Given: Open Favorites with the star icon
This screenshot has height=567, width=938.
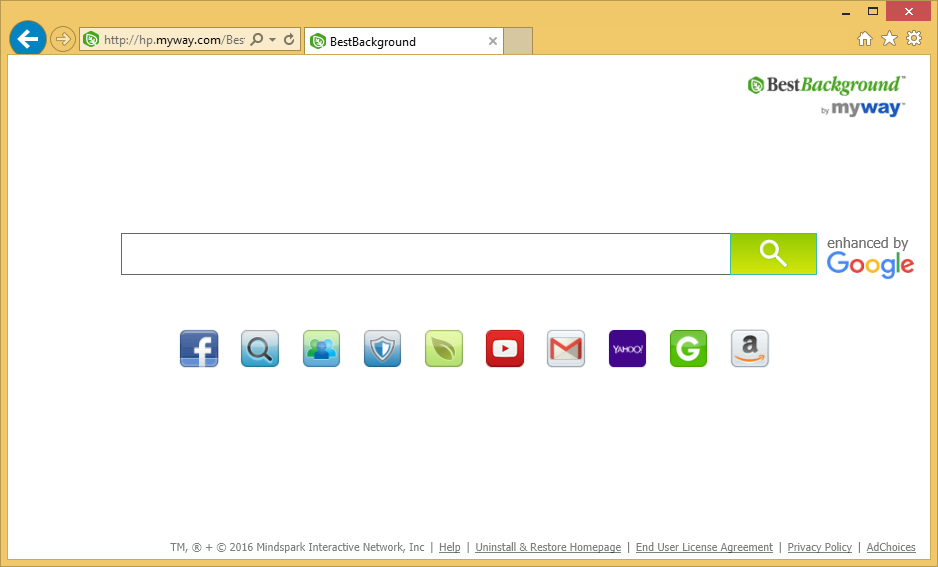Looking at the screenshot, I should click(890, 39).
